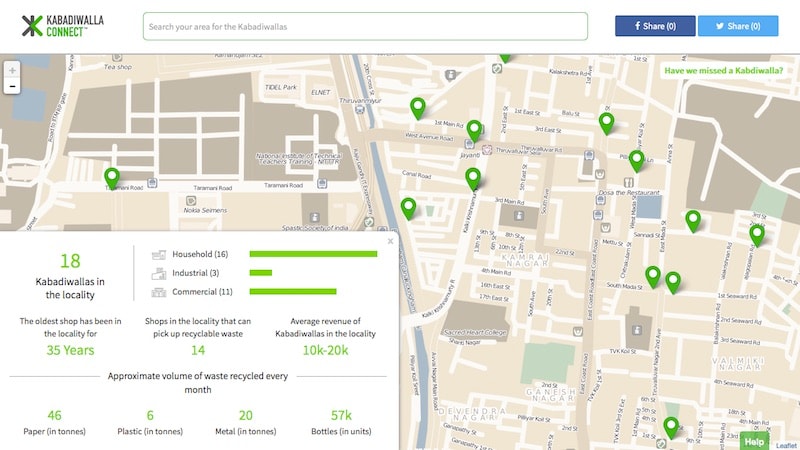Click the average revenue '10k-20k' value
Image resolution: width=800 pixels, height=450 pixels.
click(x=326, y=350)
